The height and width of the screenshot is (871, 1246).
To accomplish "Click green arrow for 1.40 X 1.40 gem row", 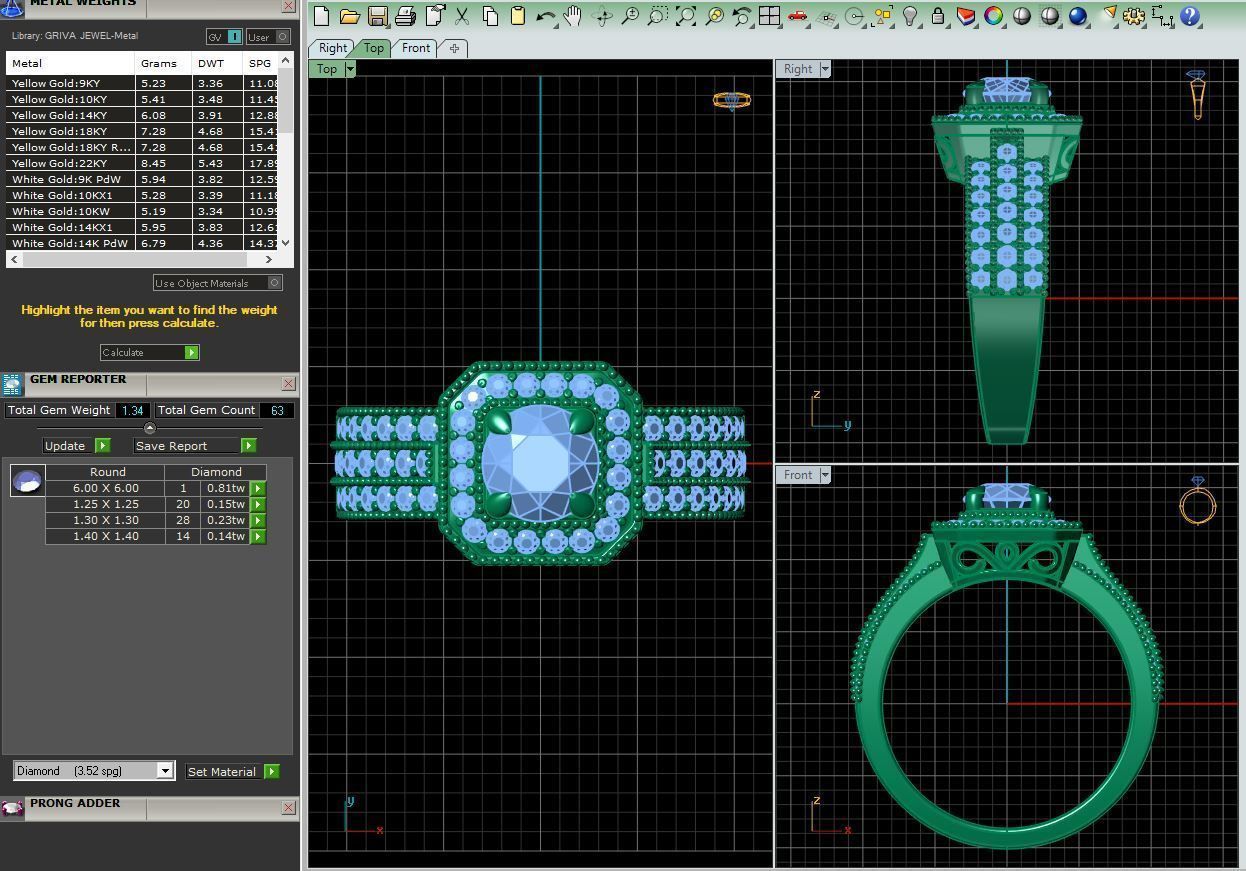I will click(258, 536).
